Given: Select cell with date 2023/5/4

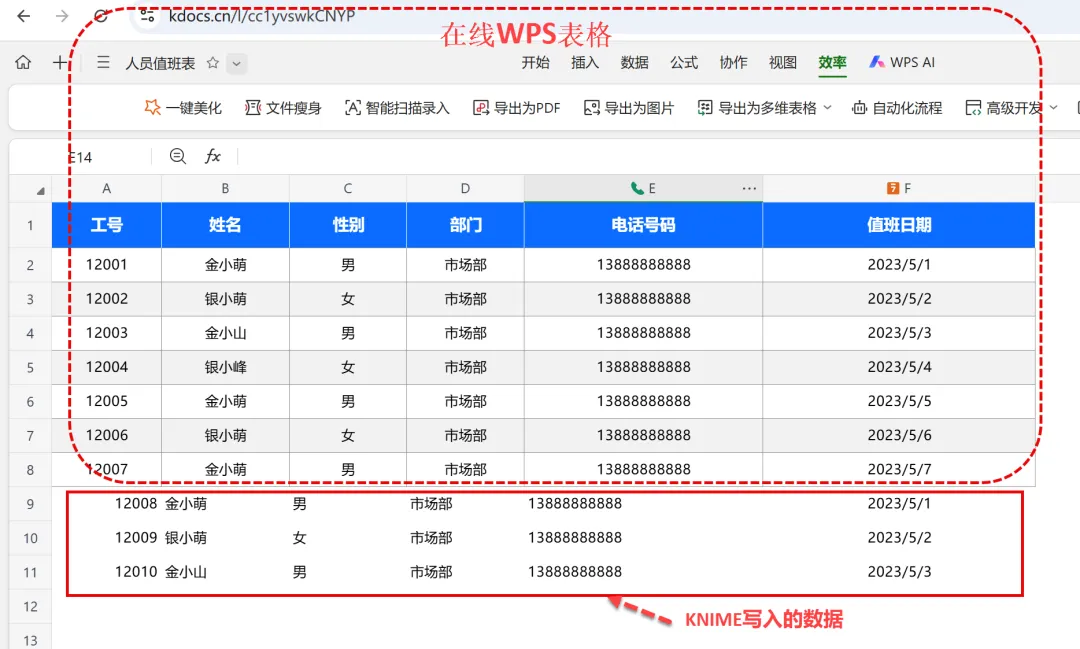Looking at the screenshot, I should 899,367.
